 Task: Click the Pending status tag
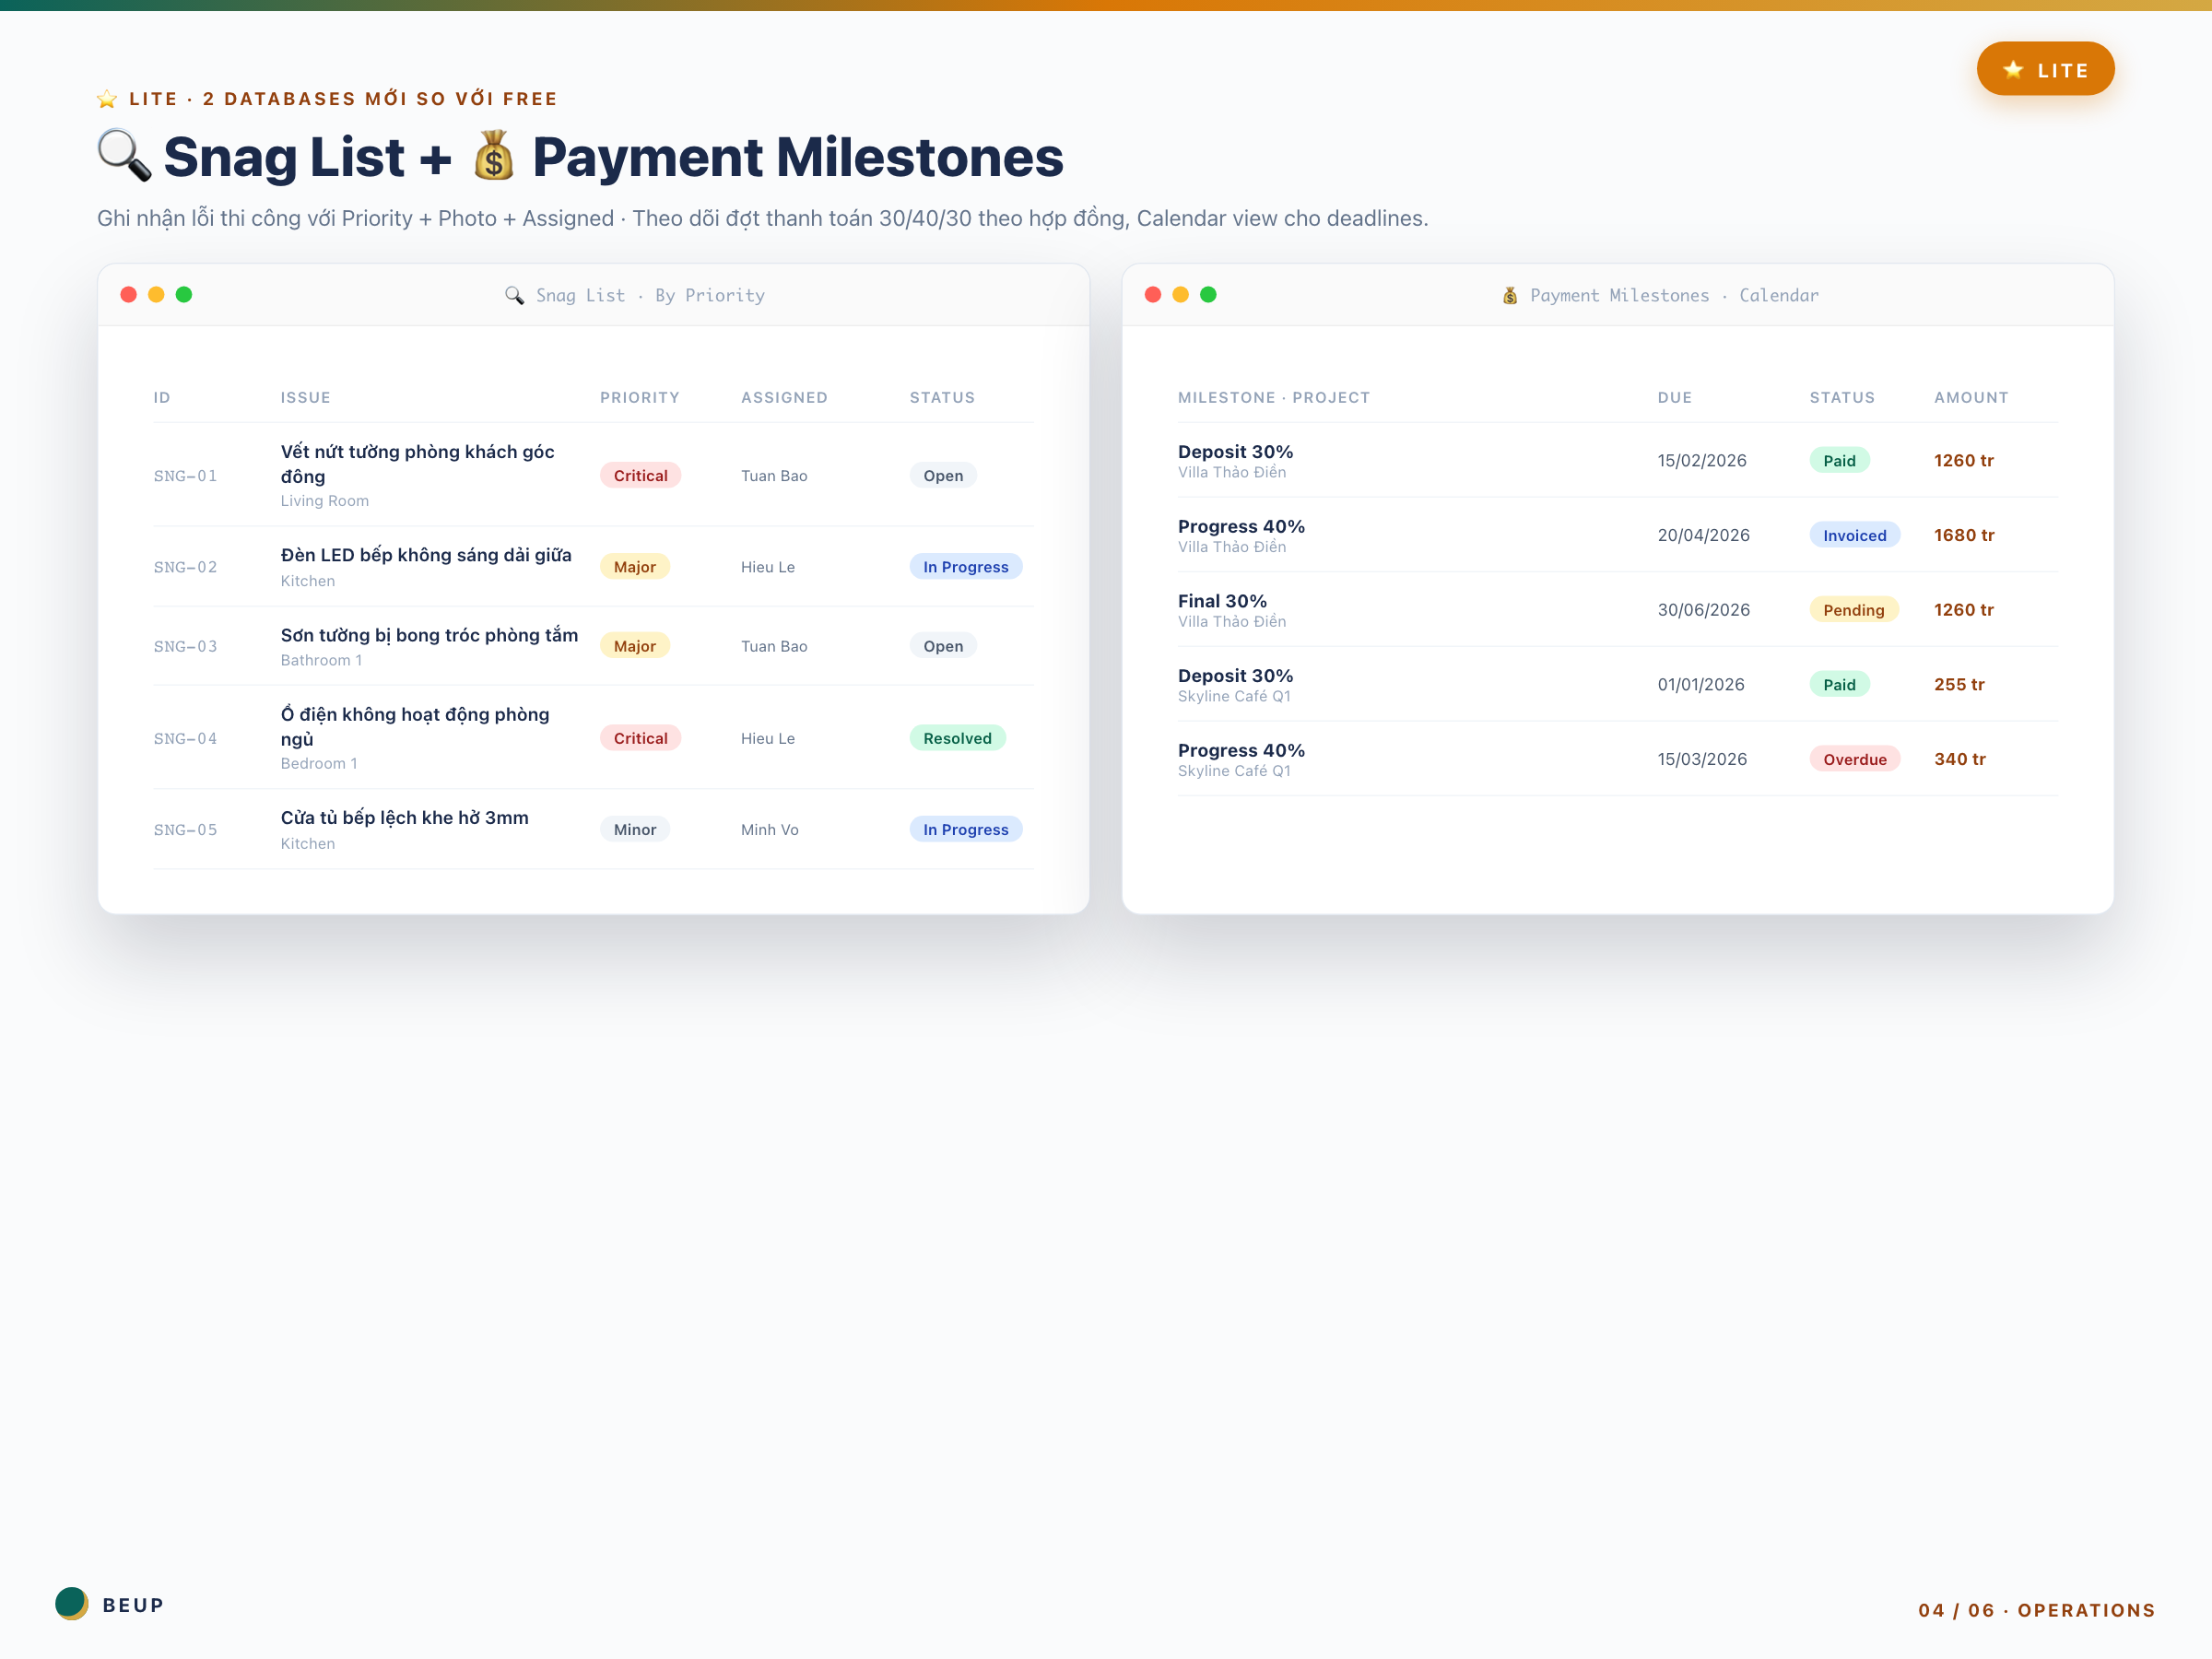click(x=1854, y=611)
